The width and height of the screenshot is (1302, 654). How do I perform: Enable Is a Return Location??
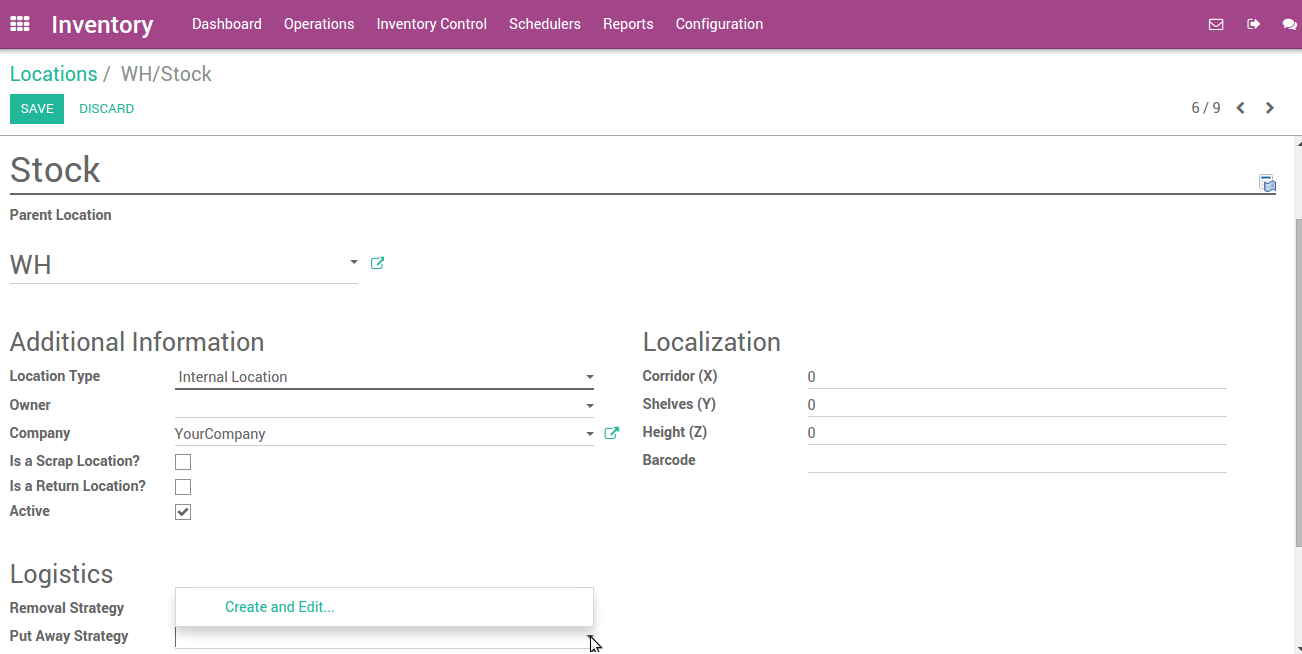tap(183, 486)
